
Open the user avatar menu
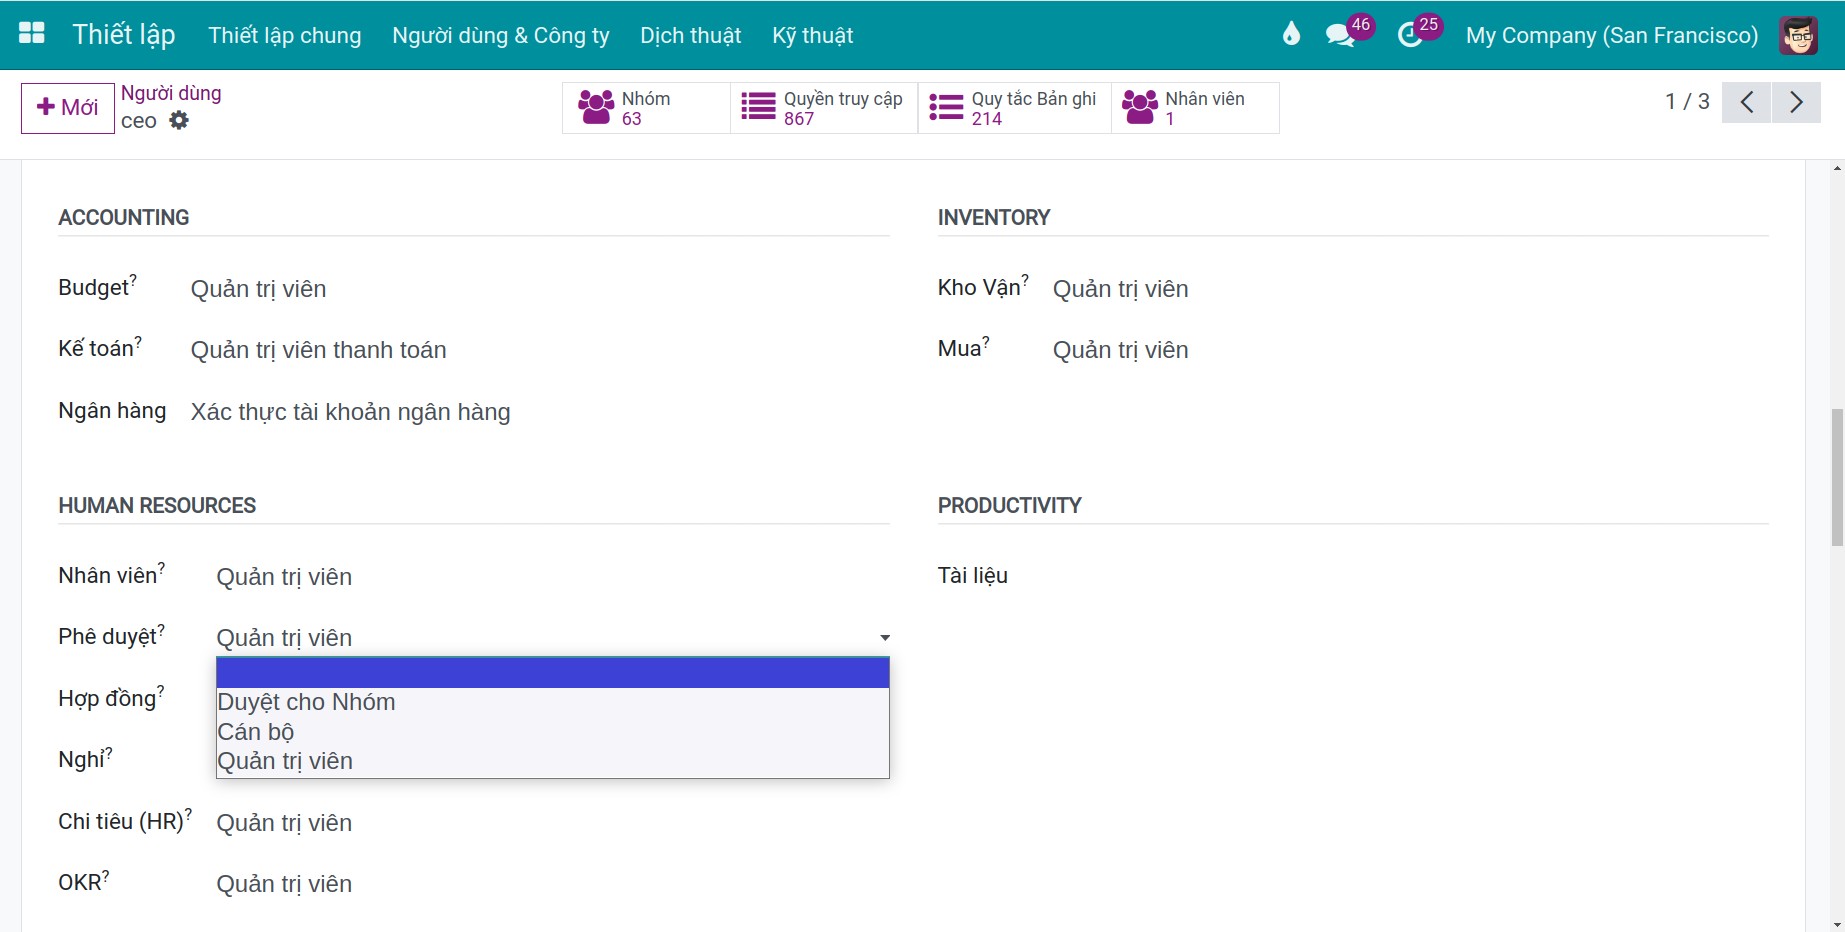(x=1798, y=35)
